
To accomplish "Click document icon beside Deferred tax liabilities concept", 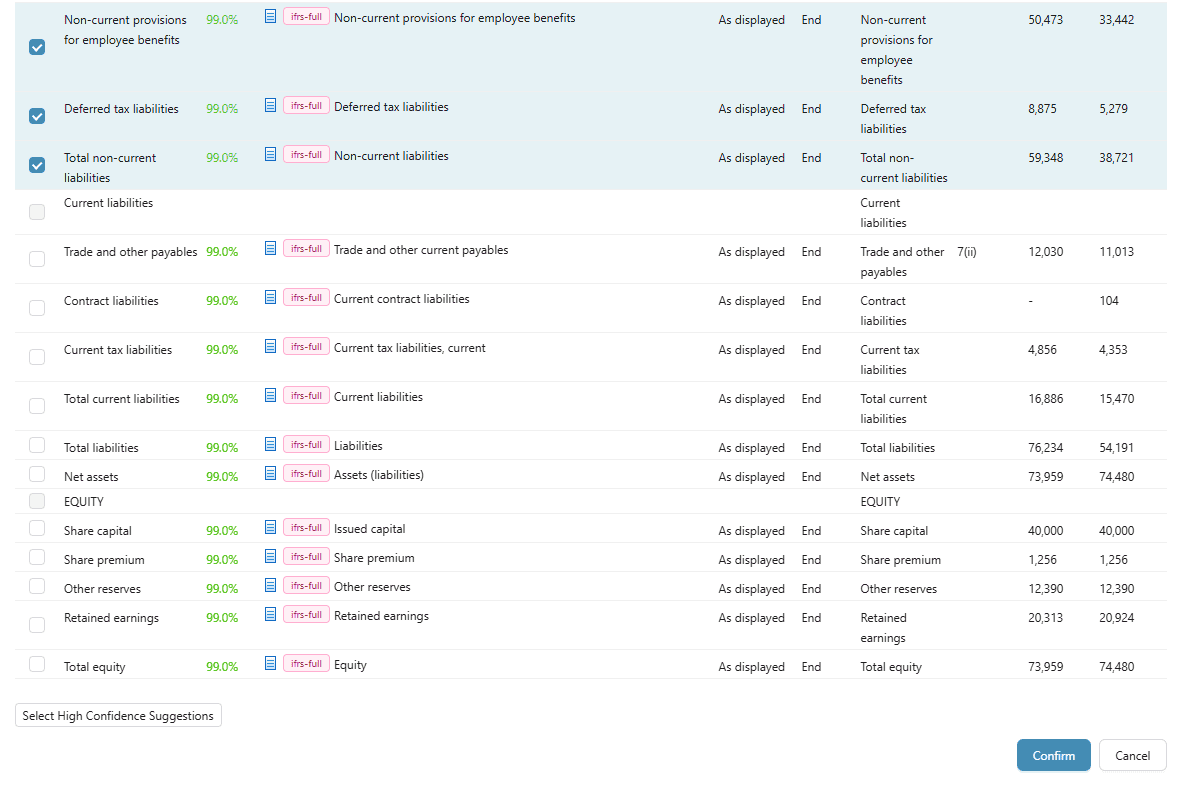I will (270, 105).
